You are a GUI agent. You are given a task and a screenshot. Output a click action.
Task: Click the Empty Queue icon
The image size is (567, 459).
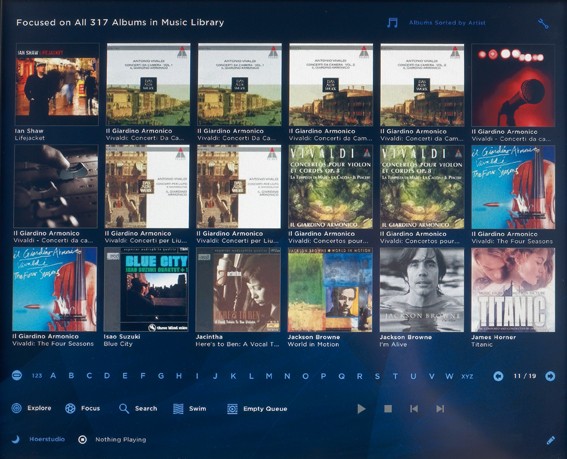pyautogui.click(x=232, y=409)
